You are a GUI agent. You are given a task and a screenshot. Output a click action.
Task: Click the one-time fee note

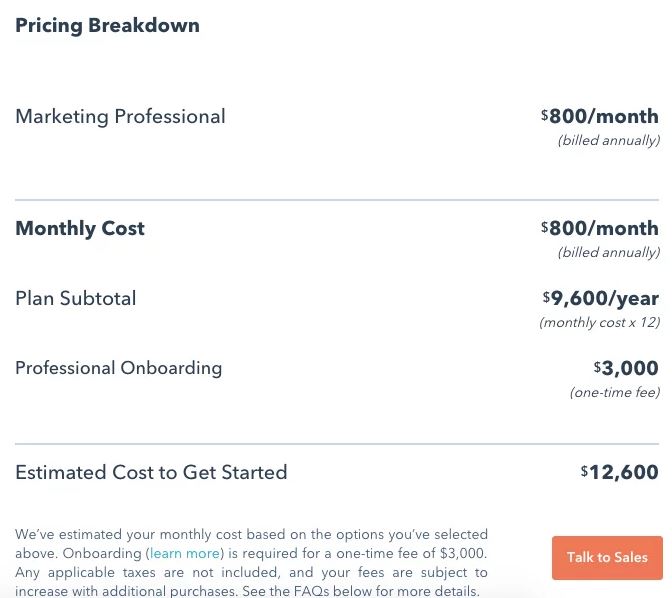pos(615,392)
